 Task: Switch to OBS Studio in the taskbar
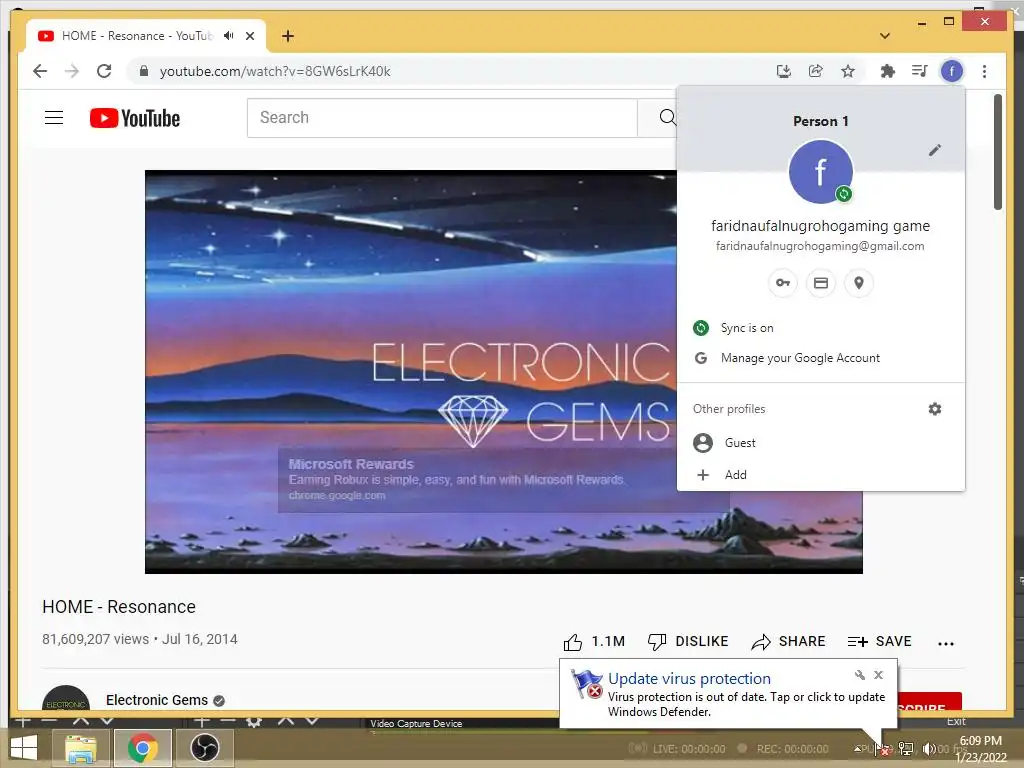[x=204, y=748]
